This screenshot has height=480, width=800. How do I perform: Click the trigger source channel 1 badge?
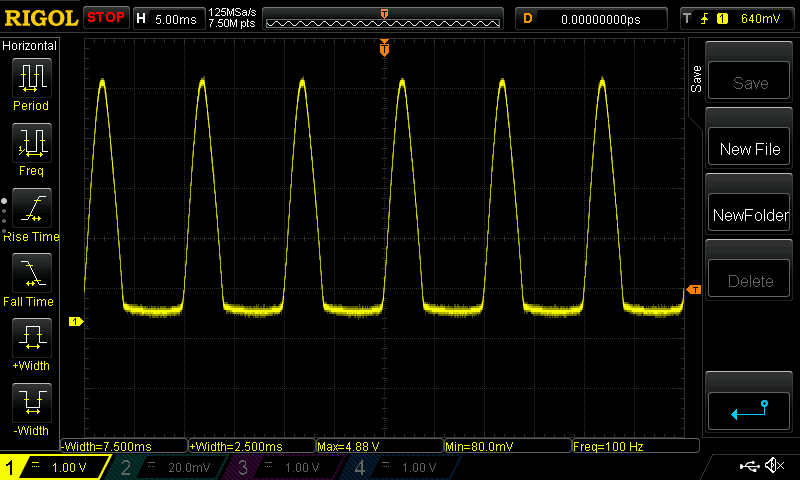pos(722,19)
